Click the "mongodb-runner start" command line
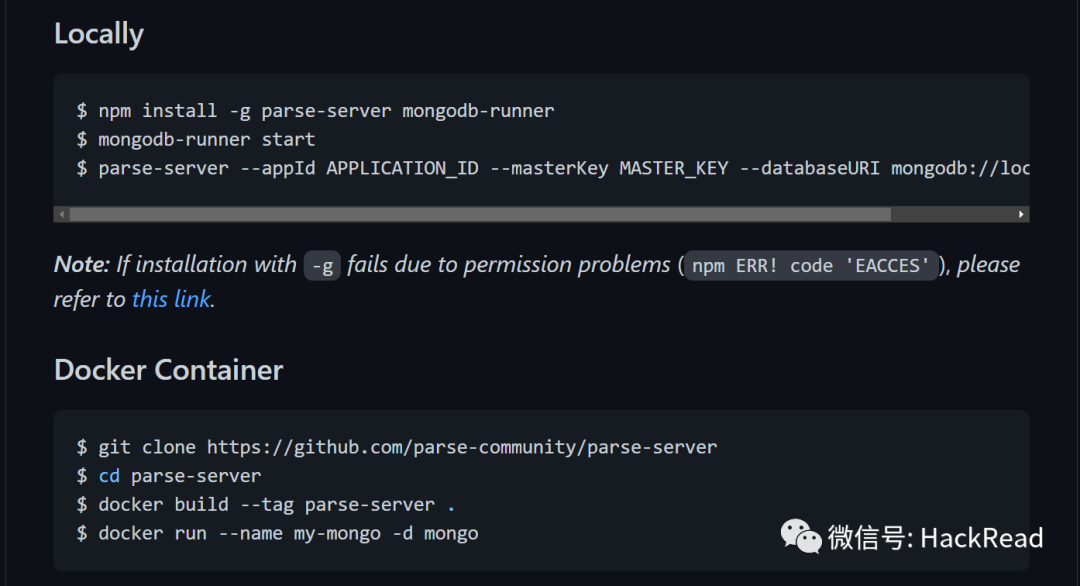The height and width of the screenshot is (586, 1080). point(196,140)
